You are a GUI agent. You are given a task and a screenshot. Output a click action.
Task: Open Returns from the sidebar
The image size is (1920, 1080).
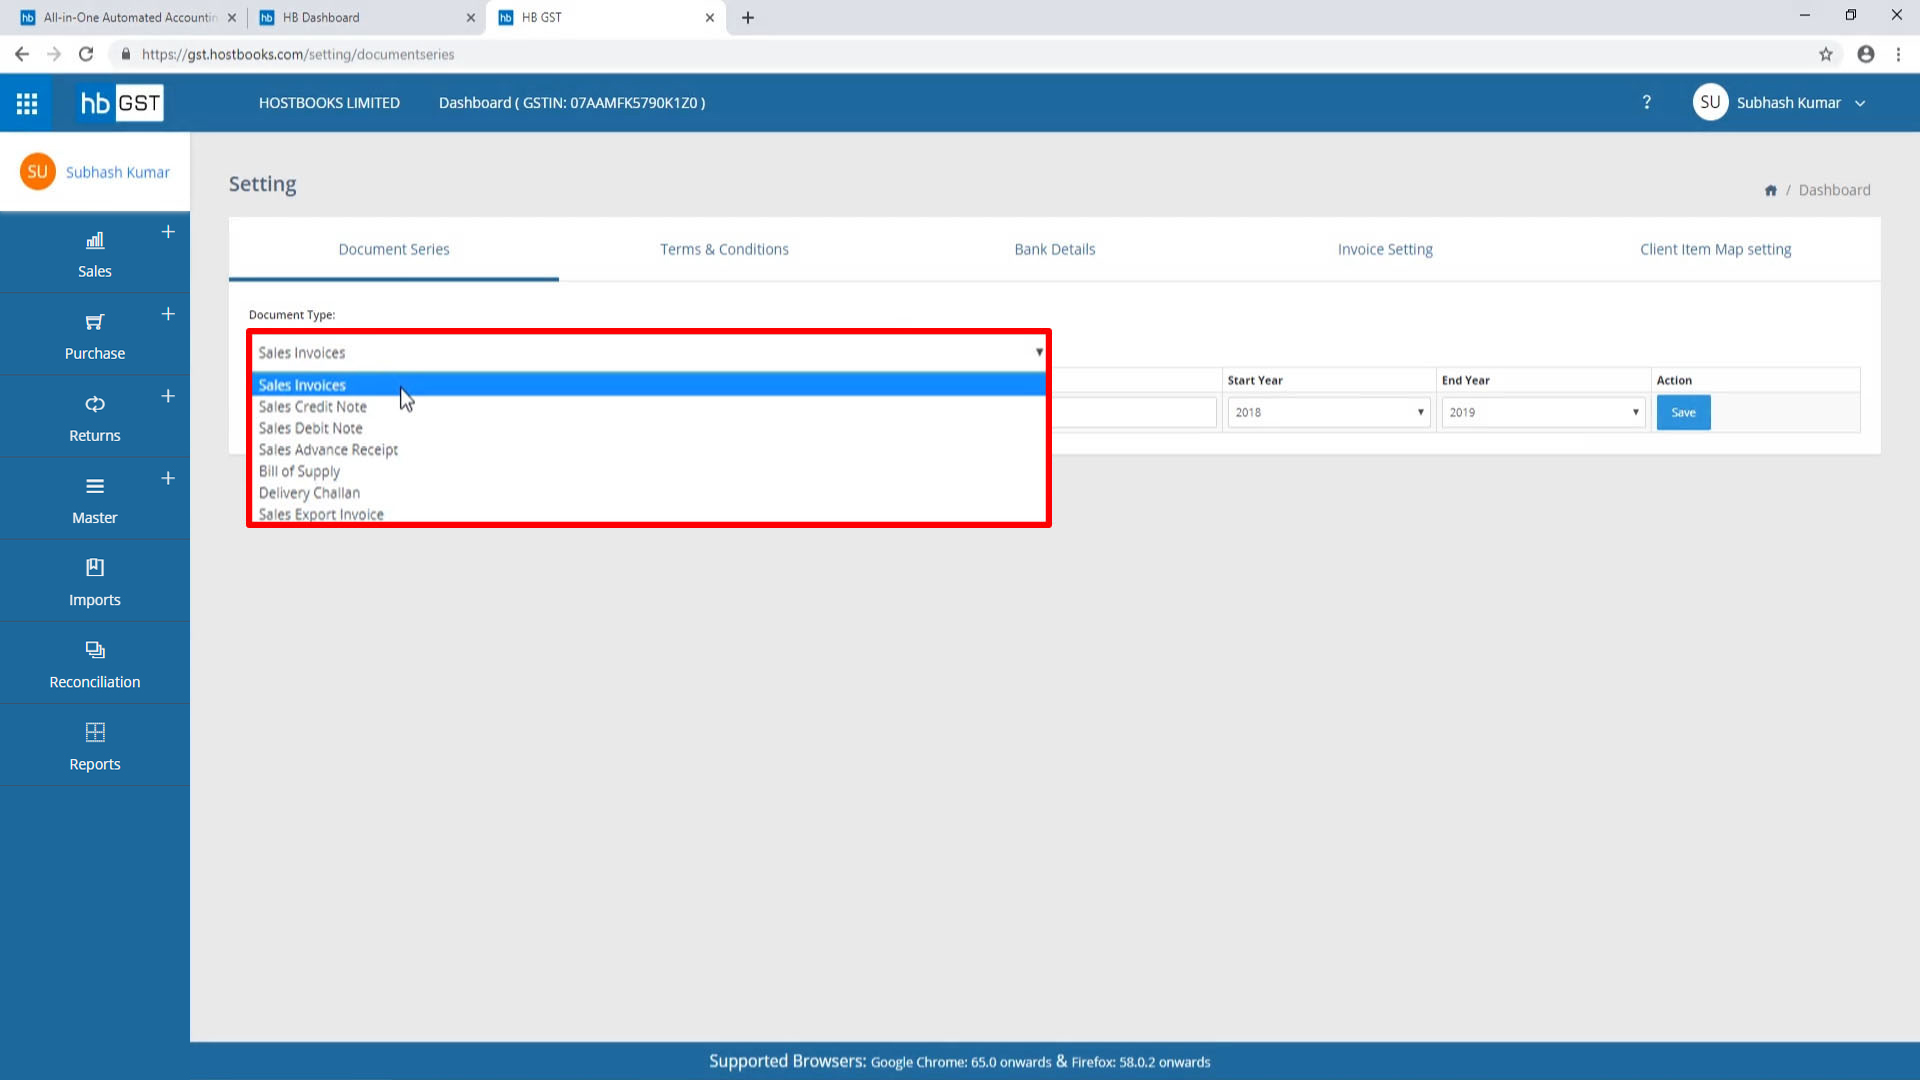95,405
